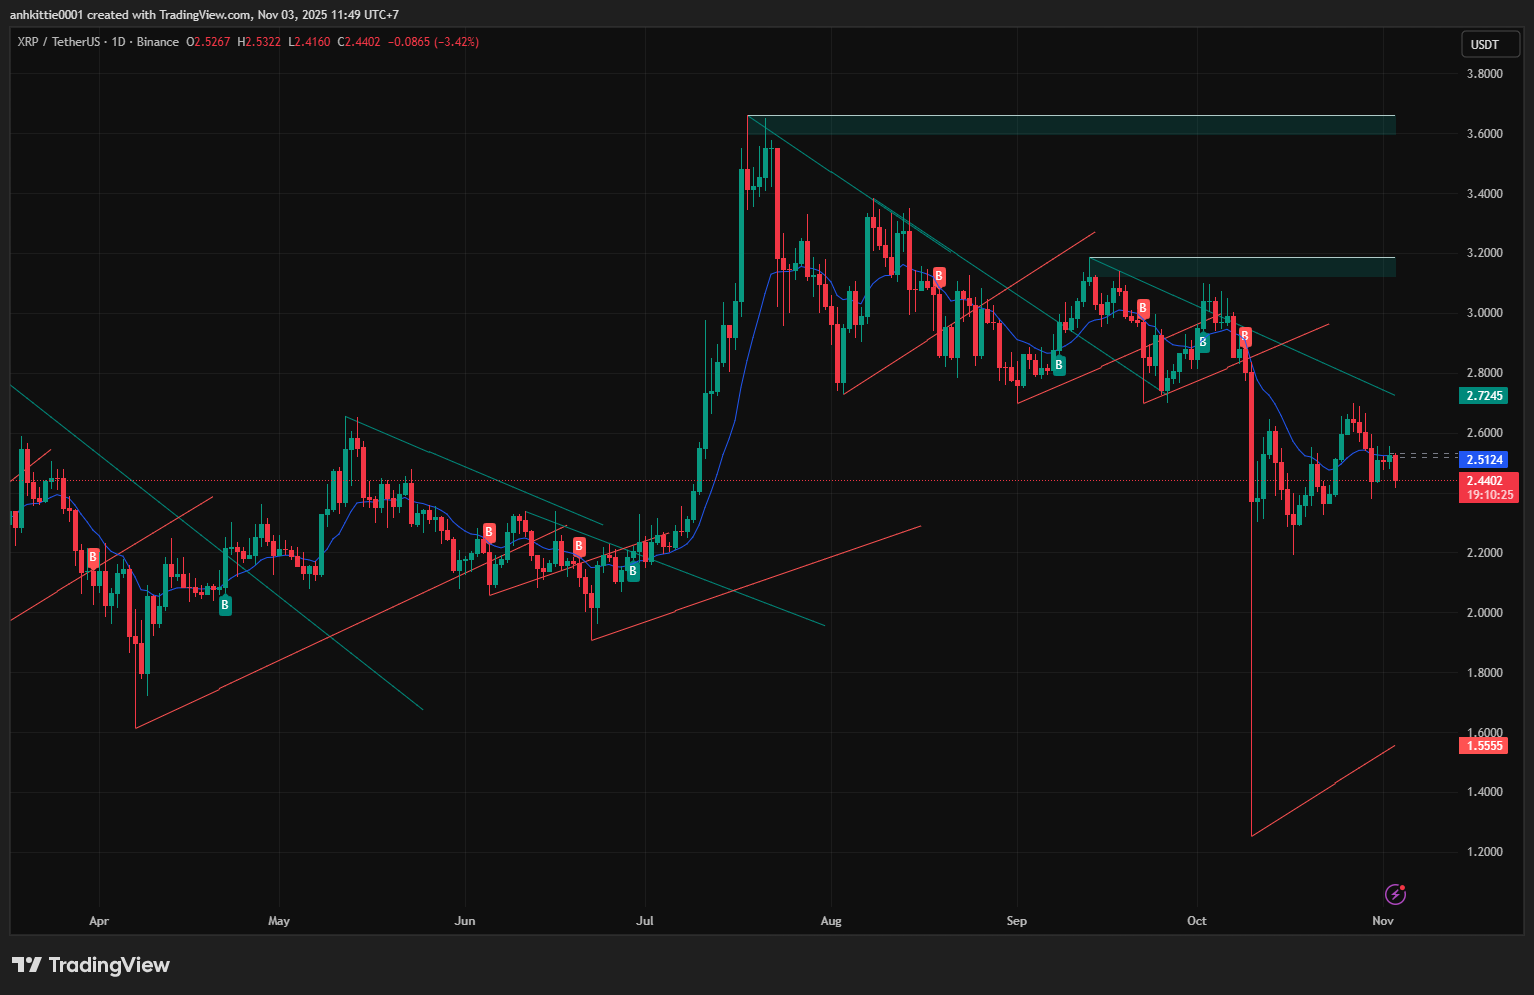1534x995 pixels.
Task: Click the green B marker near July
Action: pos(633,571)
